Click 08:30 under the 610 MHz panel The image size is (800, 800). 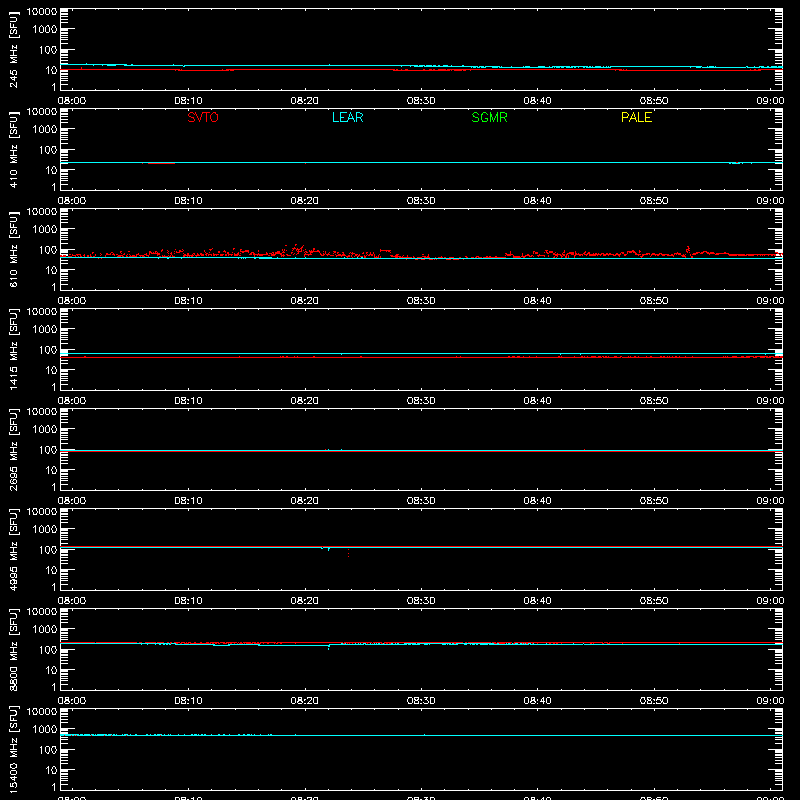click(x=421, y=301)
